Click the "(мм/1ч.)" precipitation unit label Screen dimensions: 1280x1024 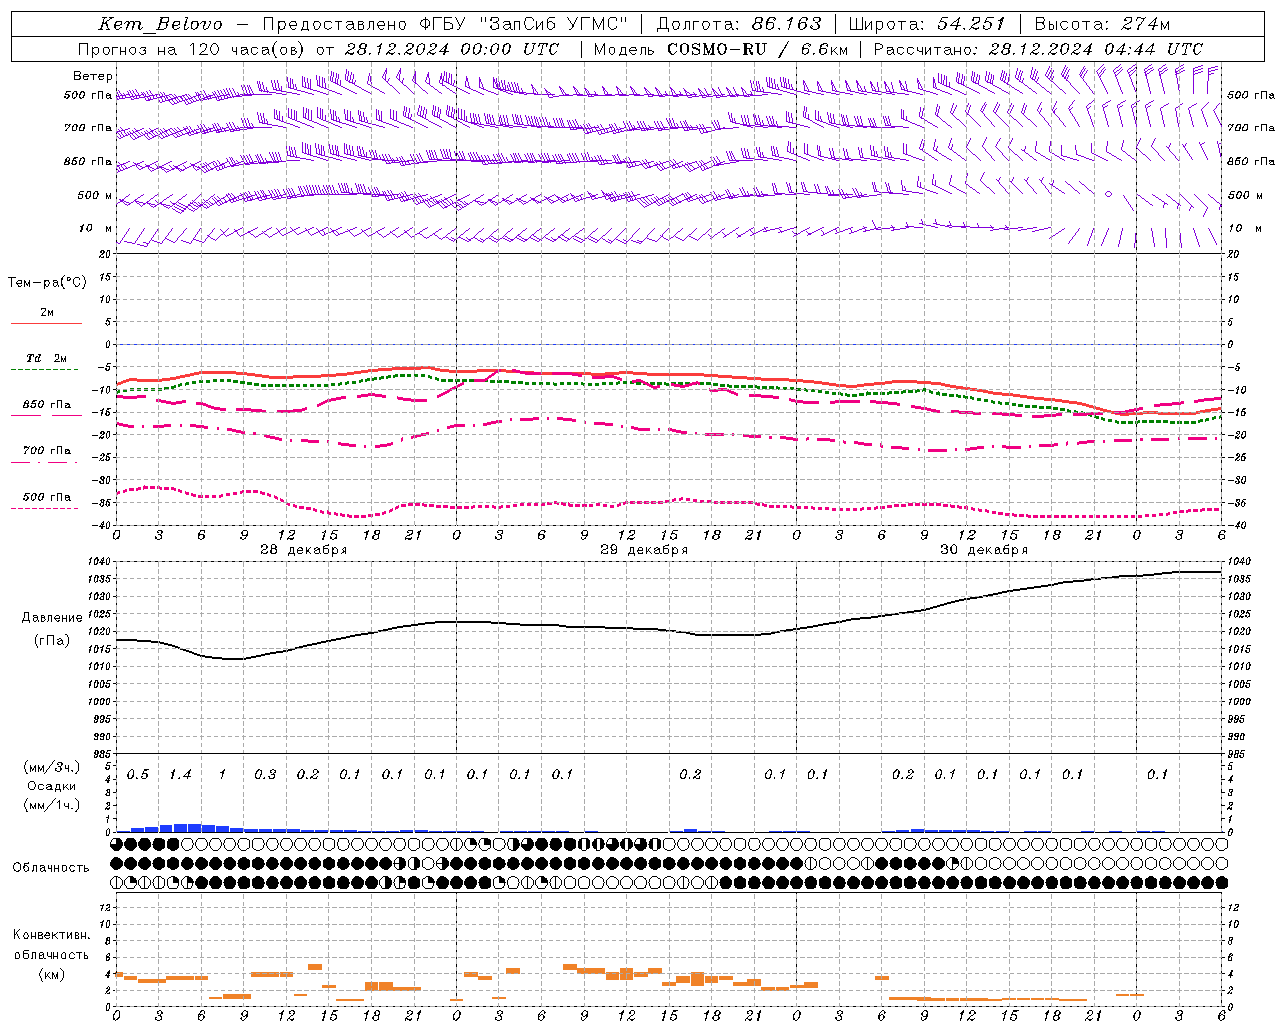(51, 805)
